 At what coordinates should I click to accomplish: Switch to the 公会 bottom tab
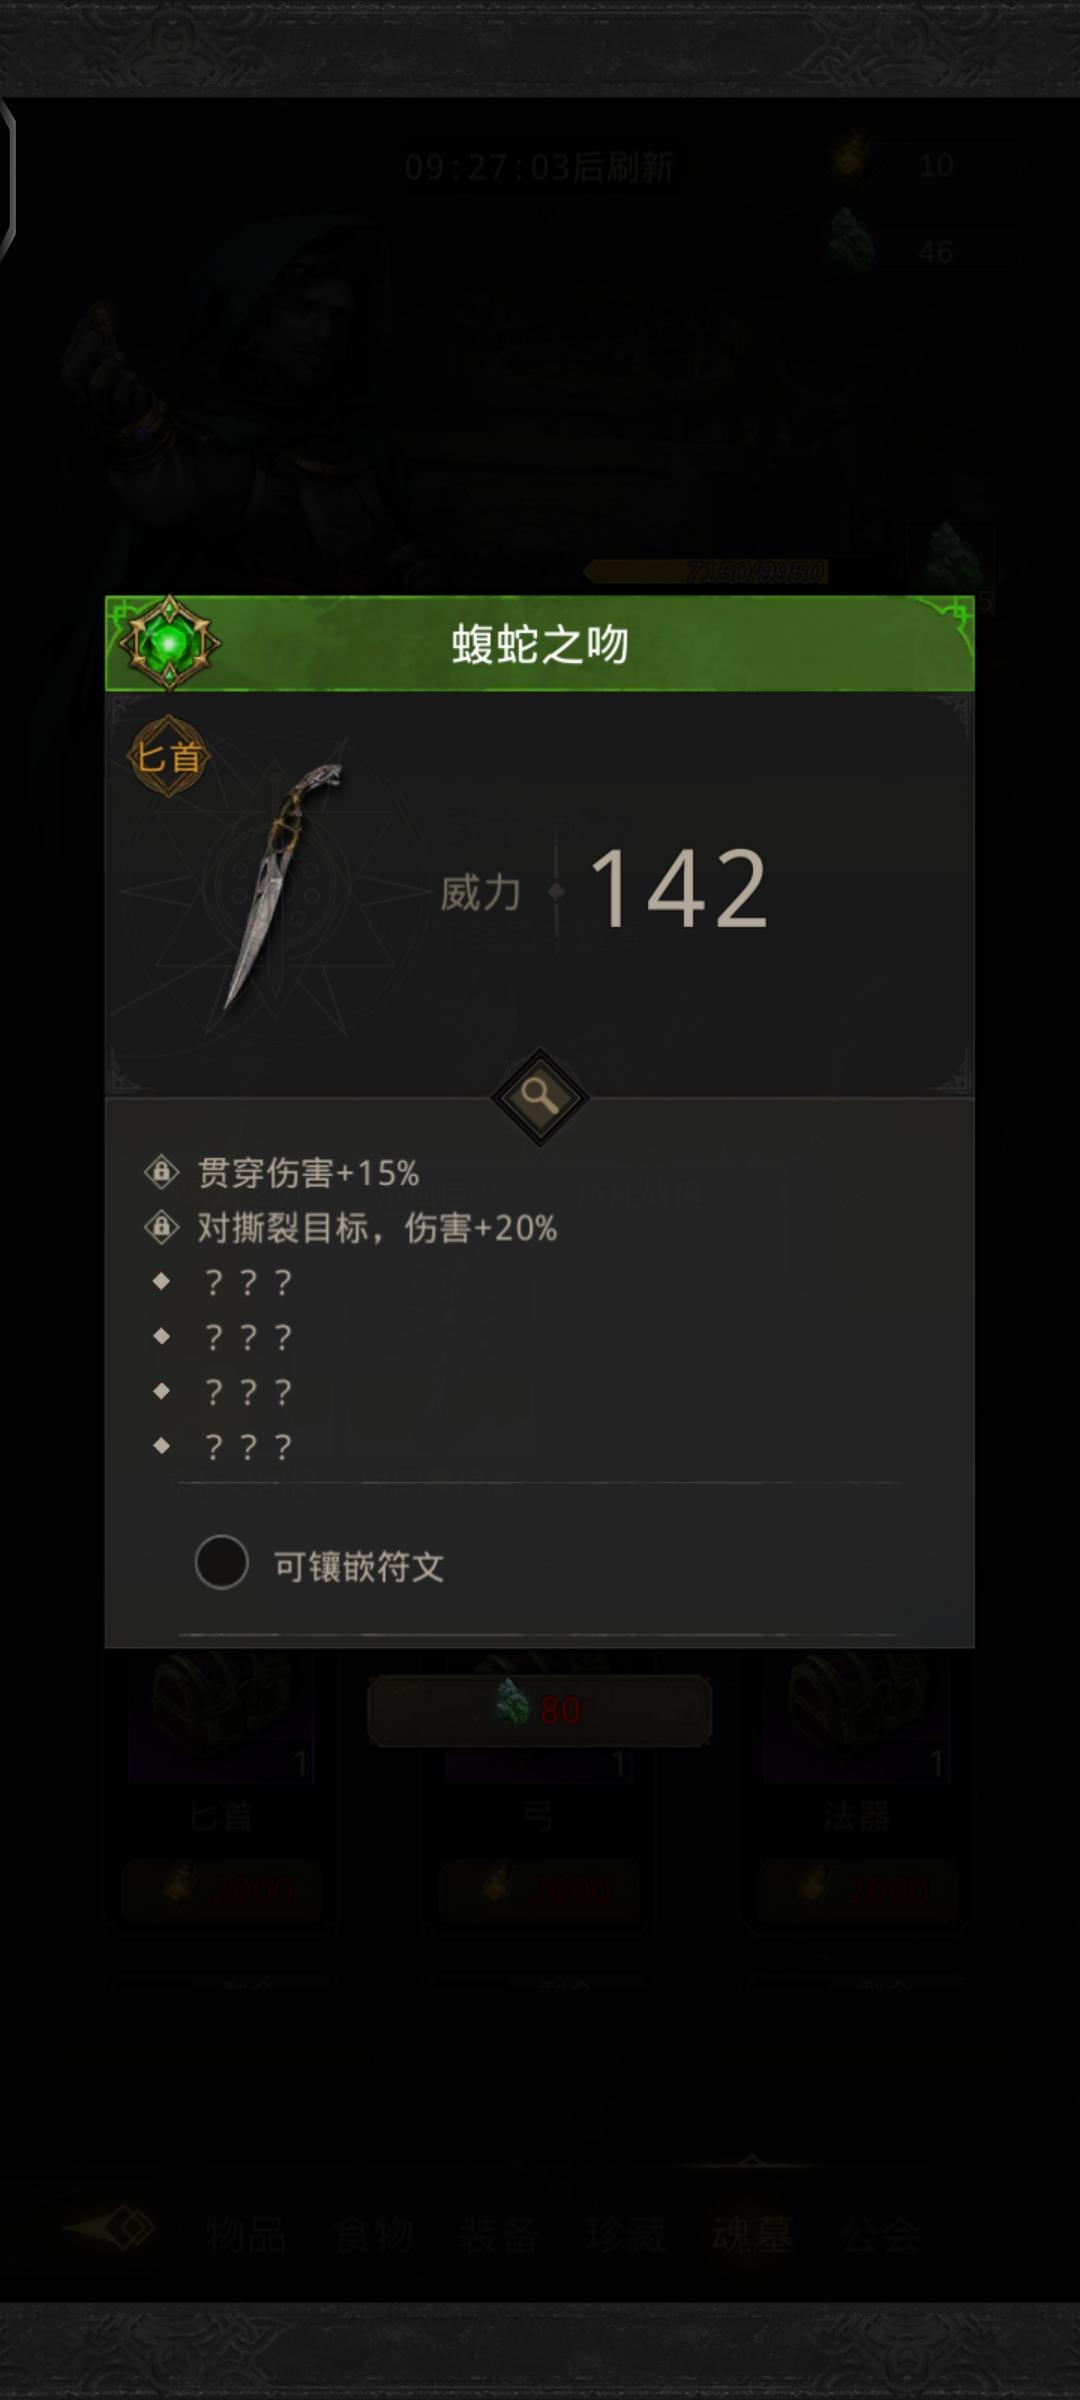point(880,2234)
